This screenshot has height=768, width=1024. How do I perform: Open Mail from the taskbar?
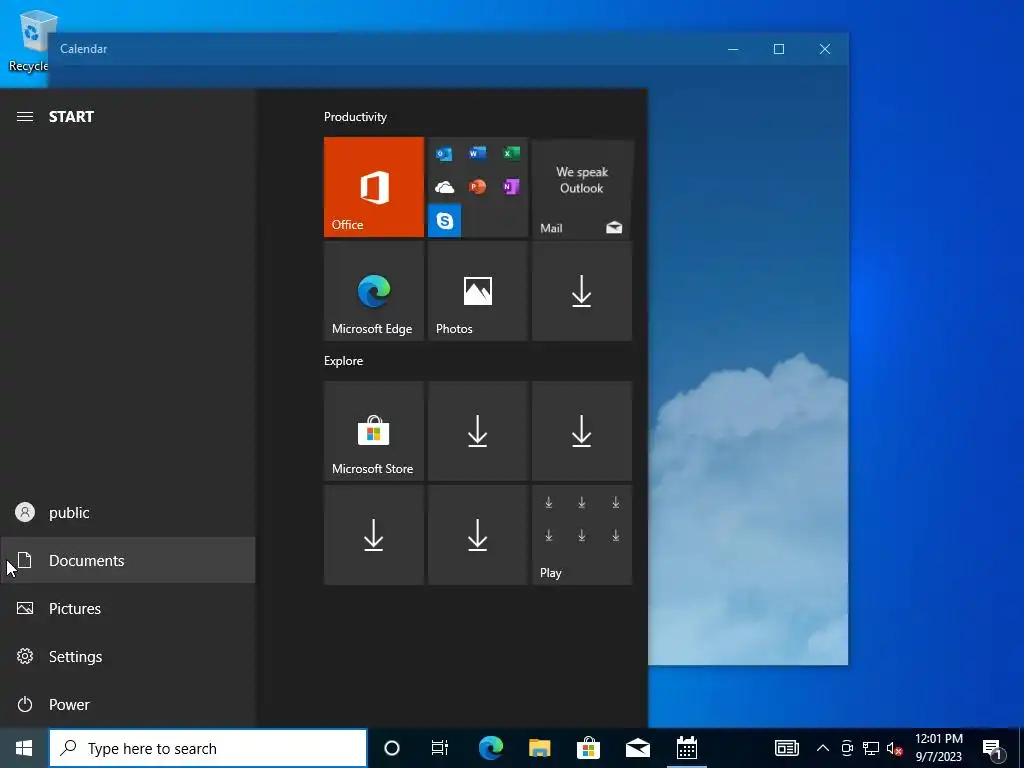tap(637, 748)
